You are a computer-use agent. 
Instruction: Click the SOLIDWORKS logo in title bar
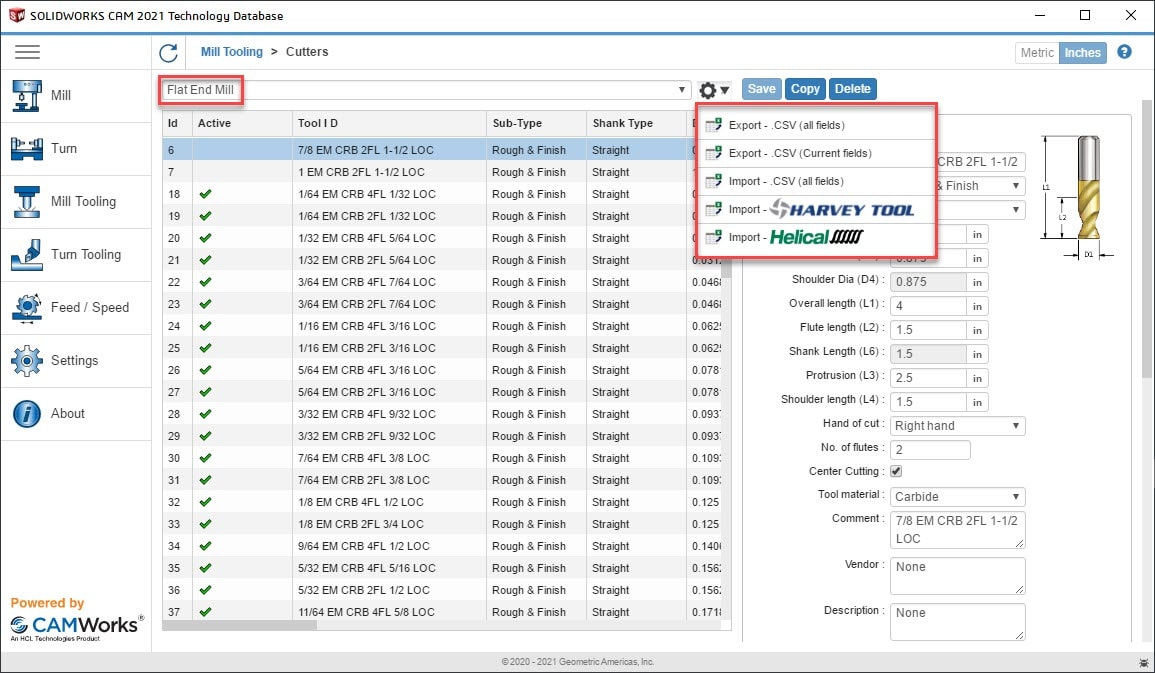click(16, 15)
